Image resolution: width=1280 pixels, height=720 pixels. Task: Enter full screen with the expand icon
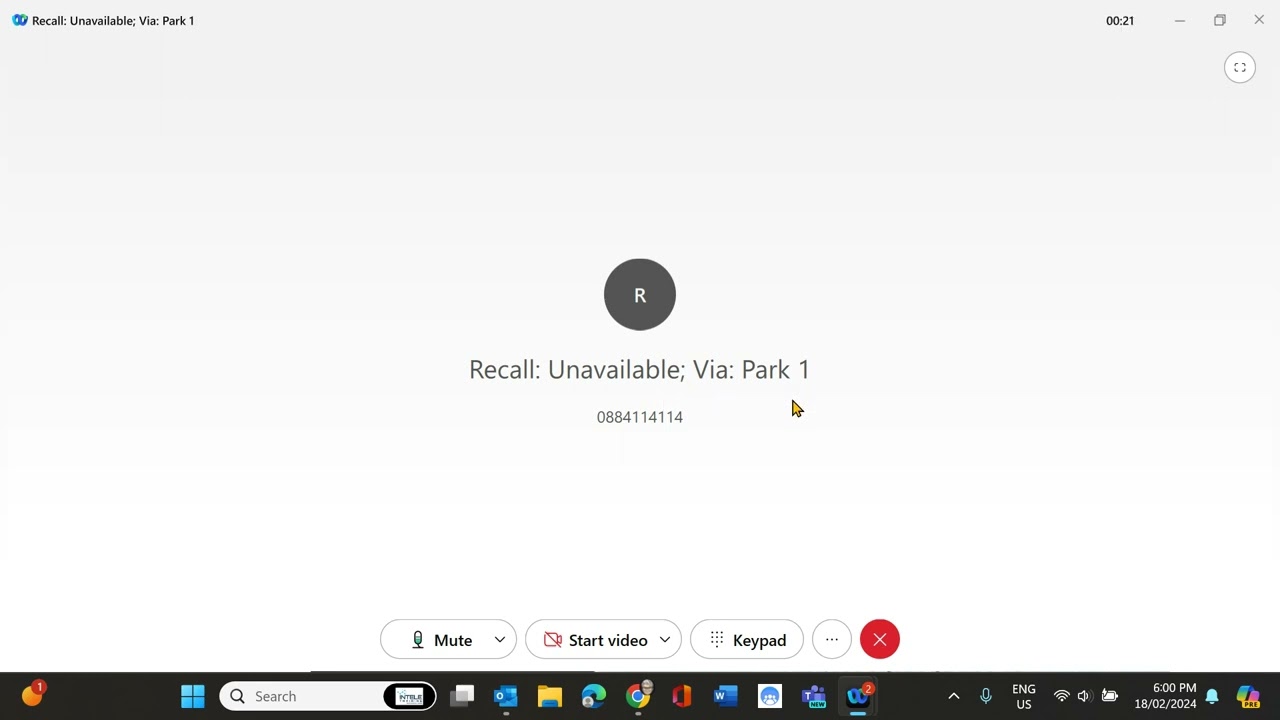[x=1240, y=68]
